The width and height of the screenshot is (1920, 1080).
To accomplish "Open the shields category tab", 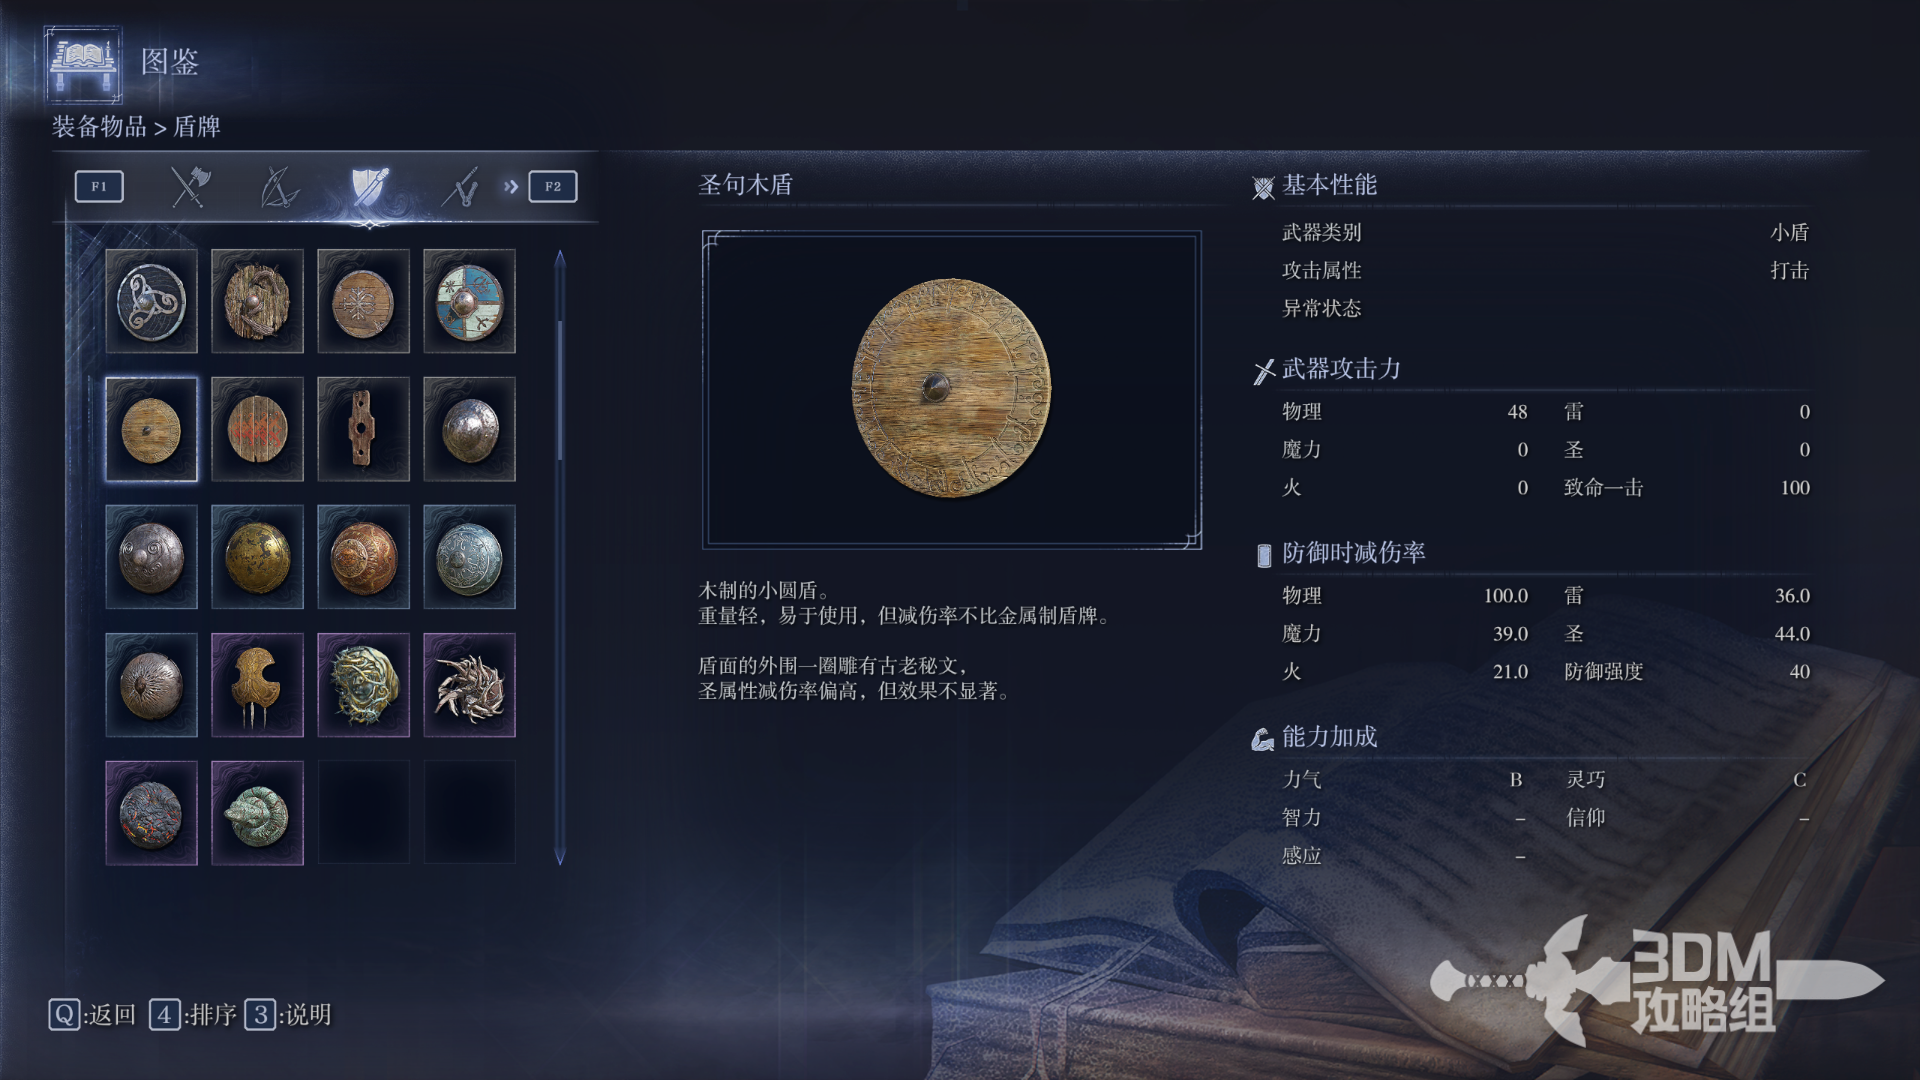I will pos(369,186).
